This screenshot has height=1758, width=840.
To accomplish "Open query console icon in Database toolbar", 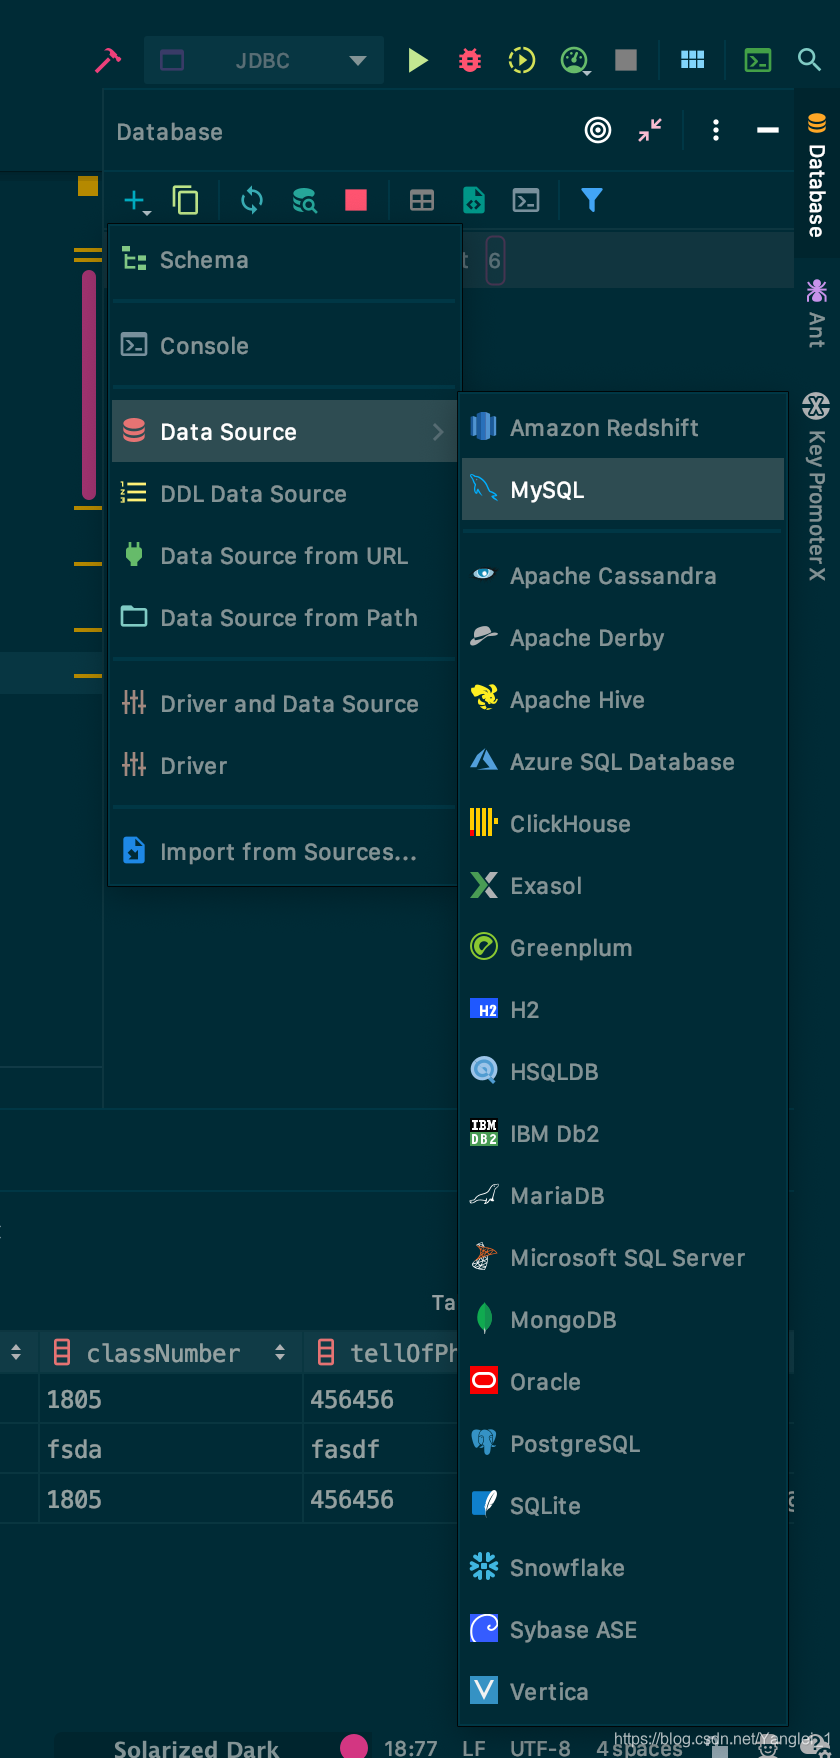I will click(526, 201).
